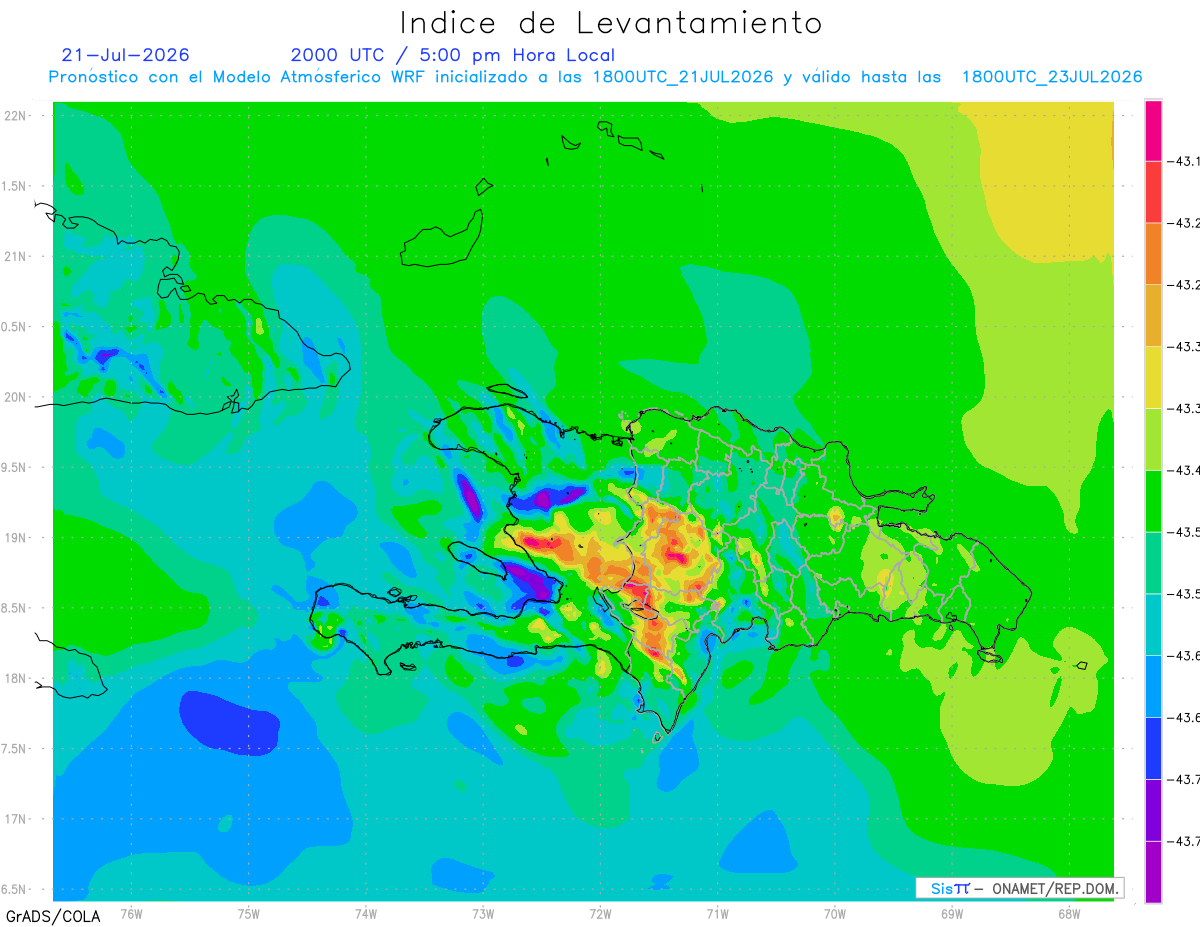Click the '70W' longitude label
This screenshot has height=927, width=1200.
835,915
